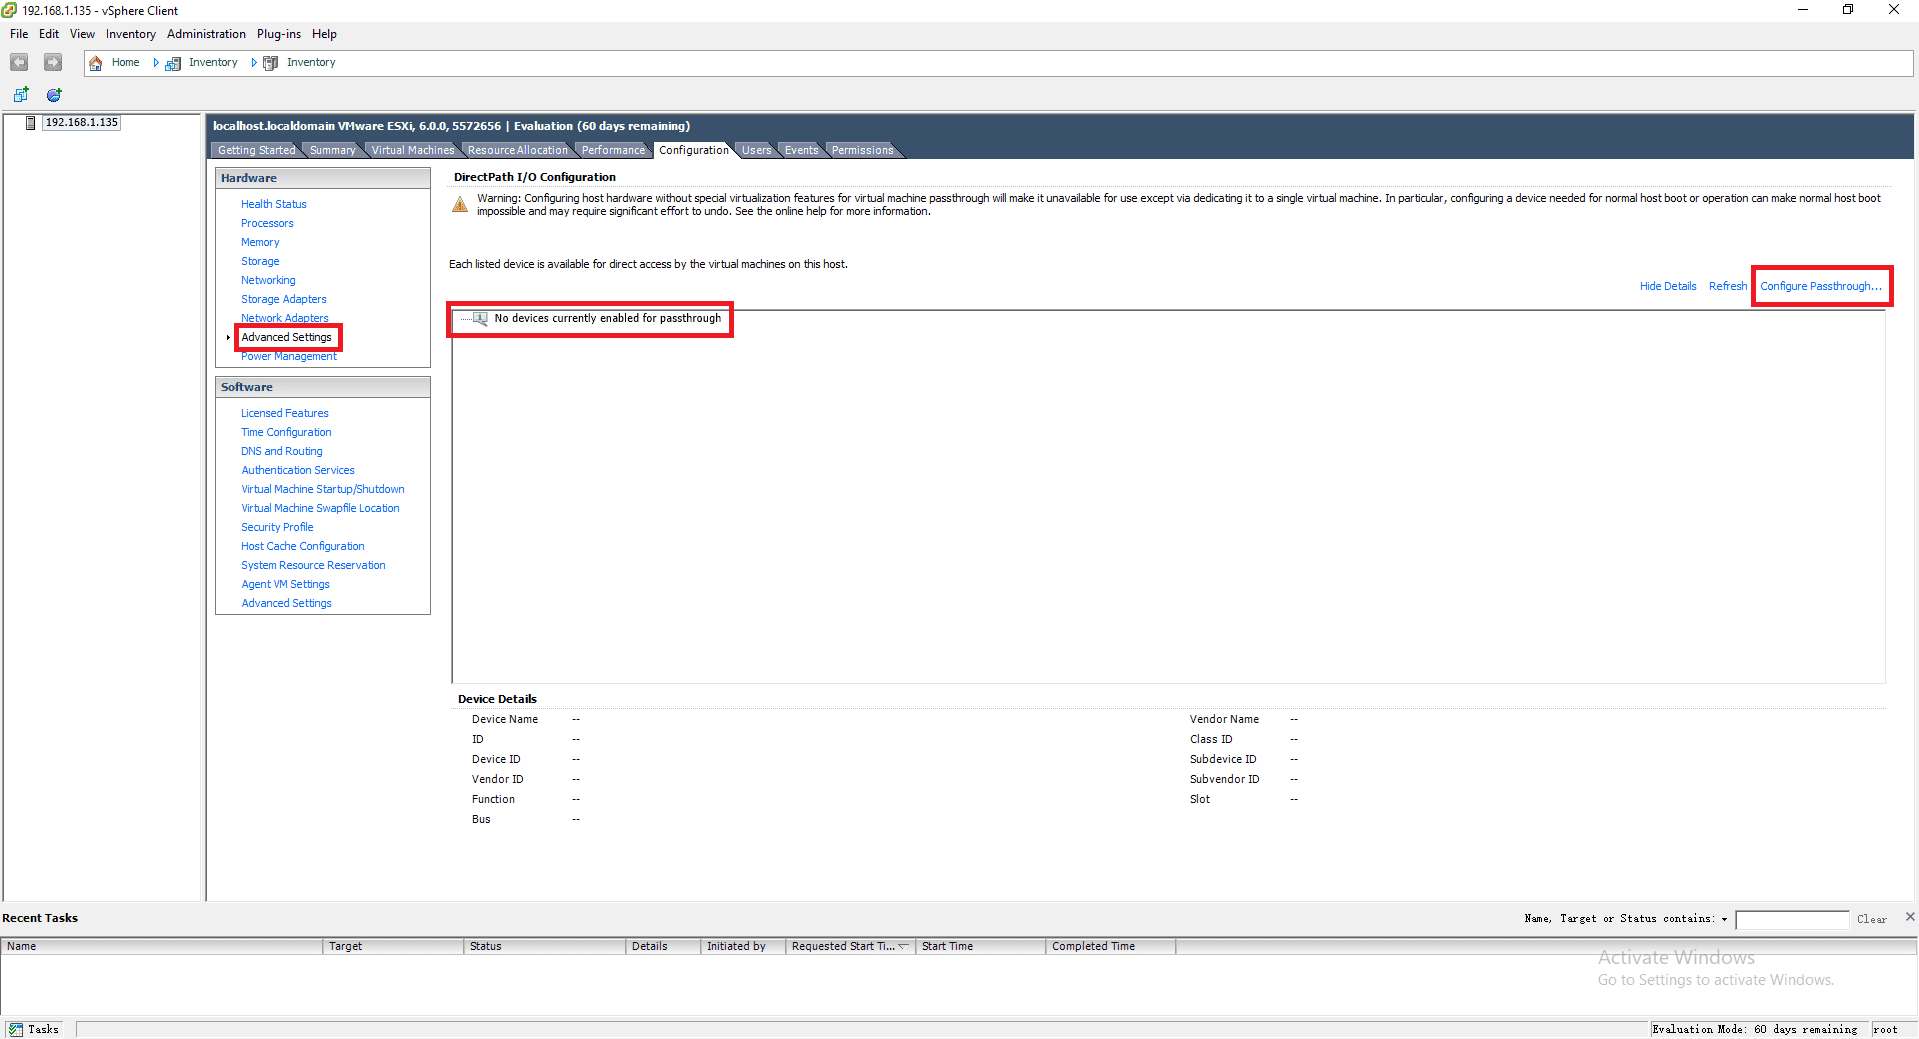This screenshot has height=1039, width=1919.
Task: Open Storage hardware settings
Action: click(x=260, y=261)
